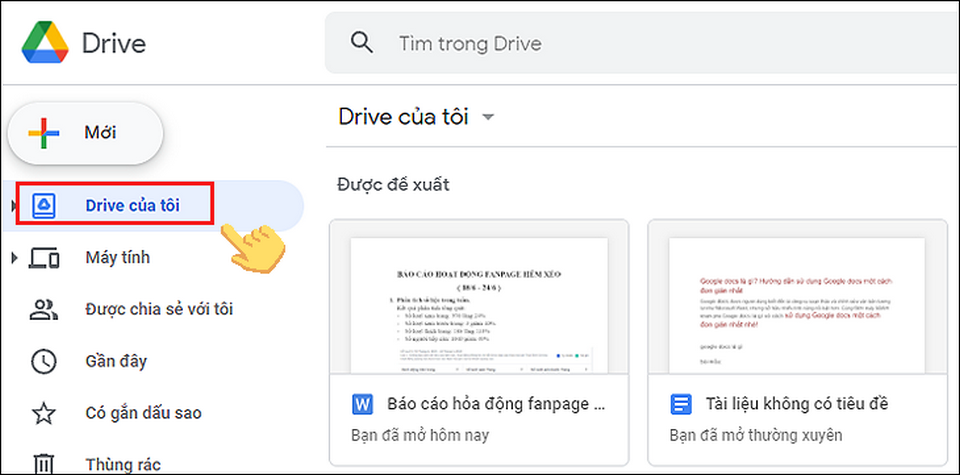Expand the Drive của tôi tree arrow
This screenshot has height=475, width=960.
click(13, 206)
